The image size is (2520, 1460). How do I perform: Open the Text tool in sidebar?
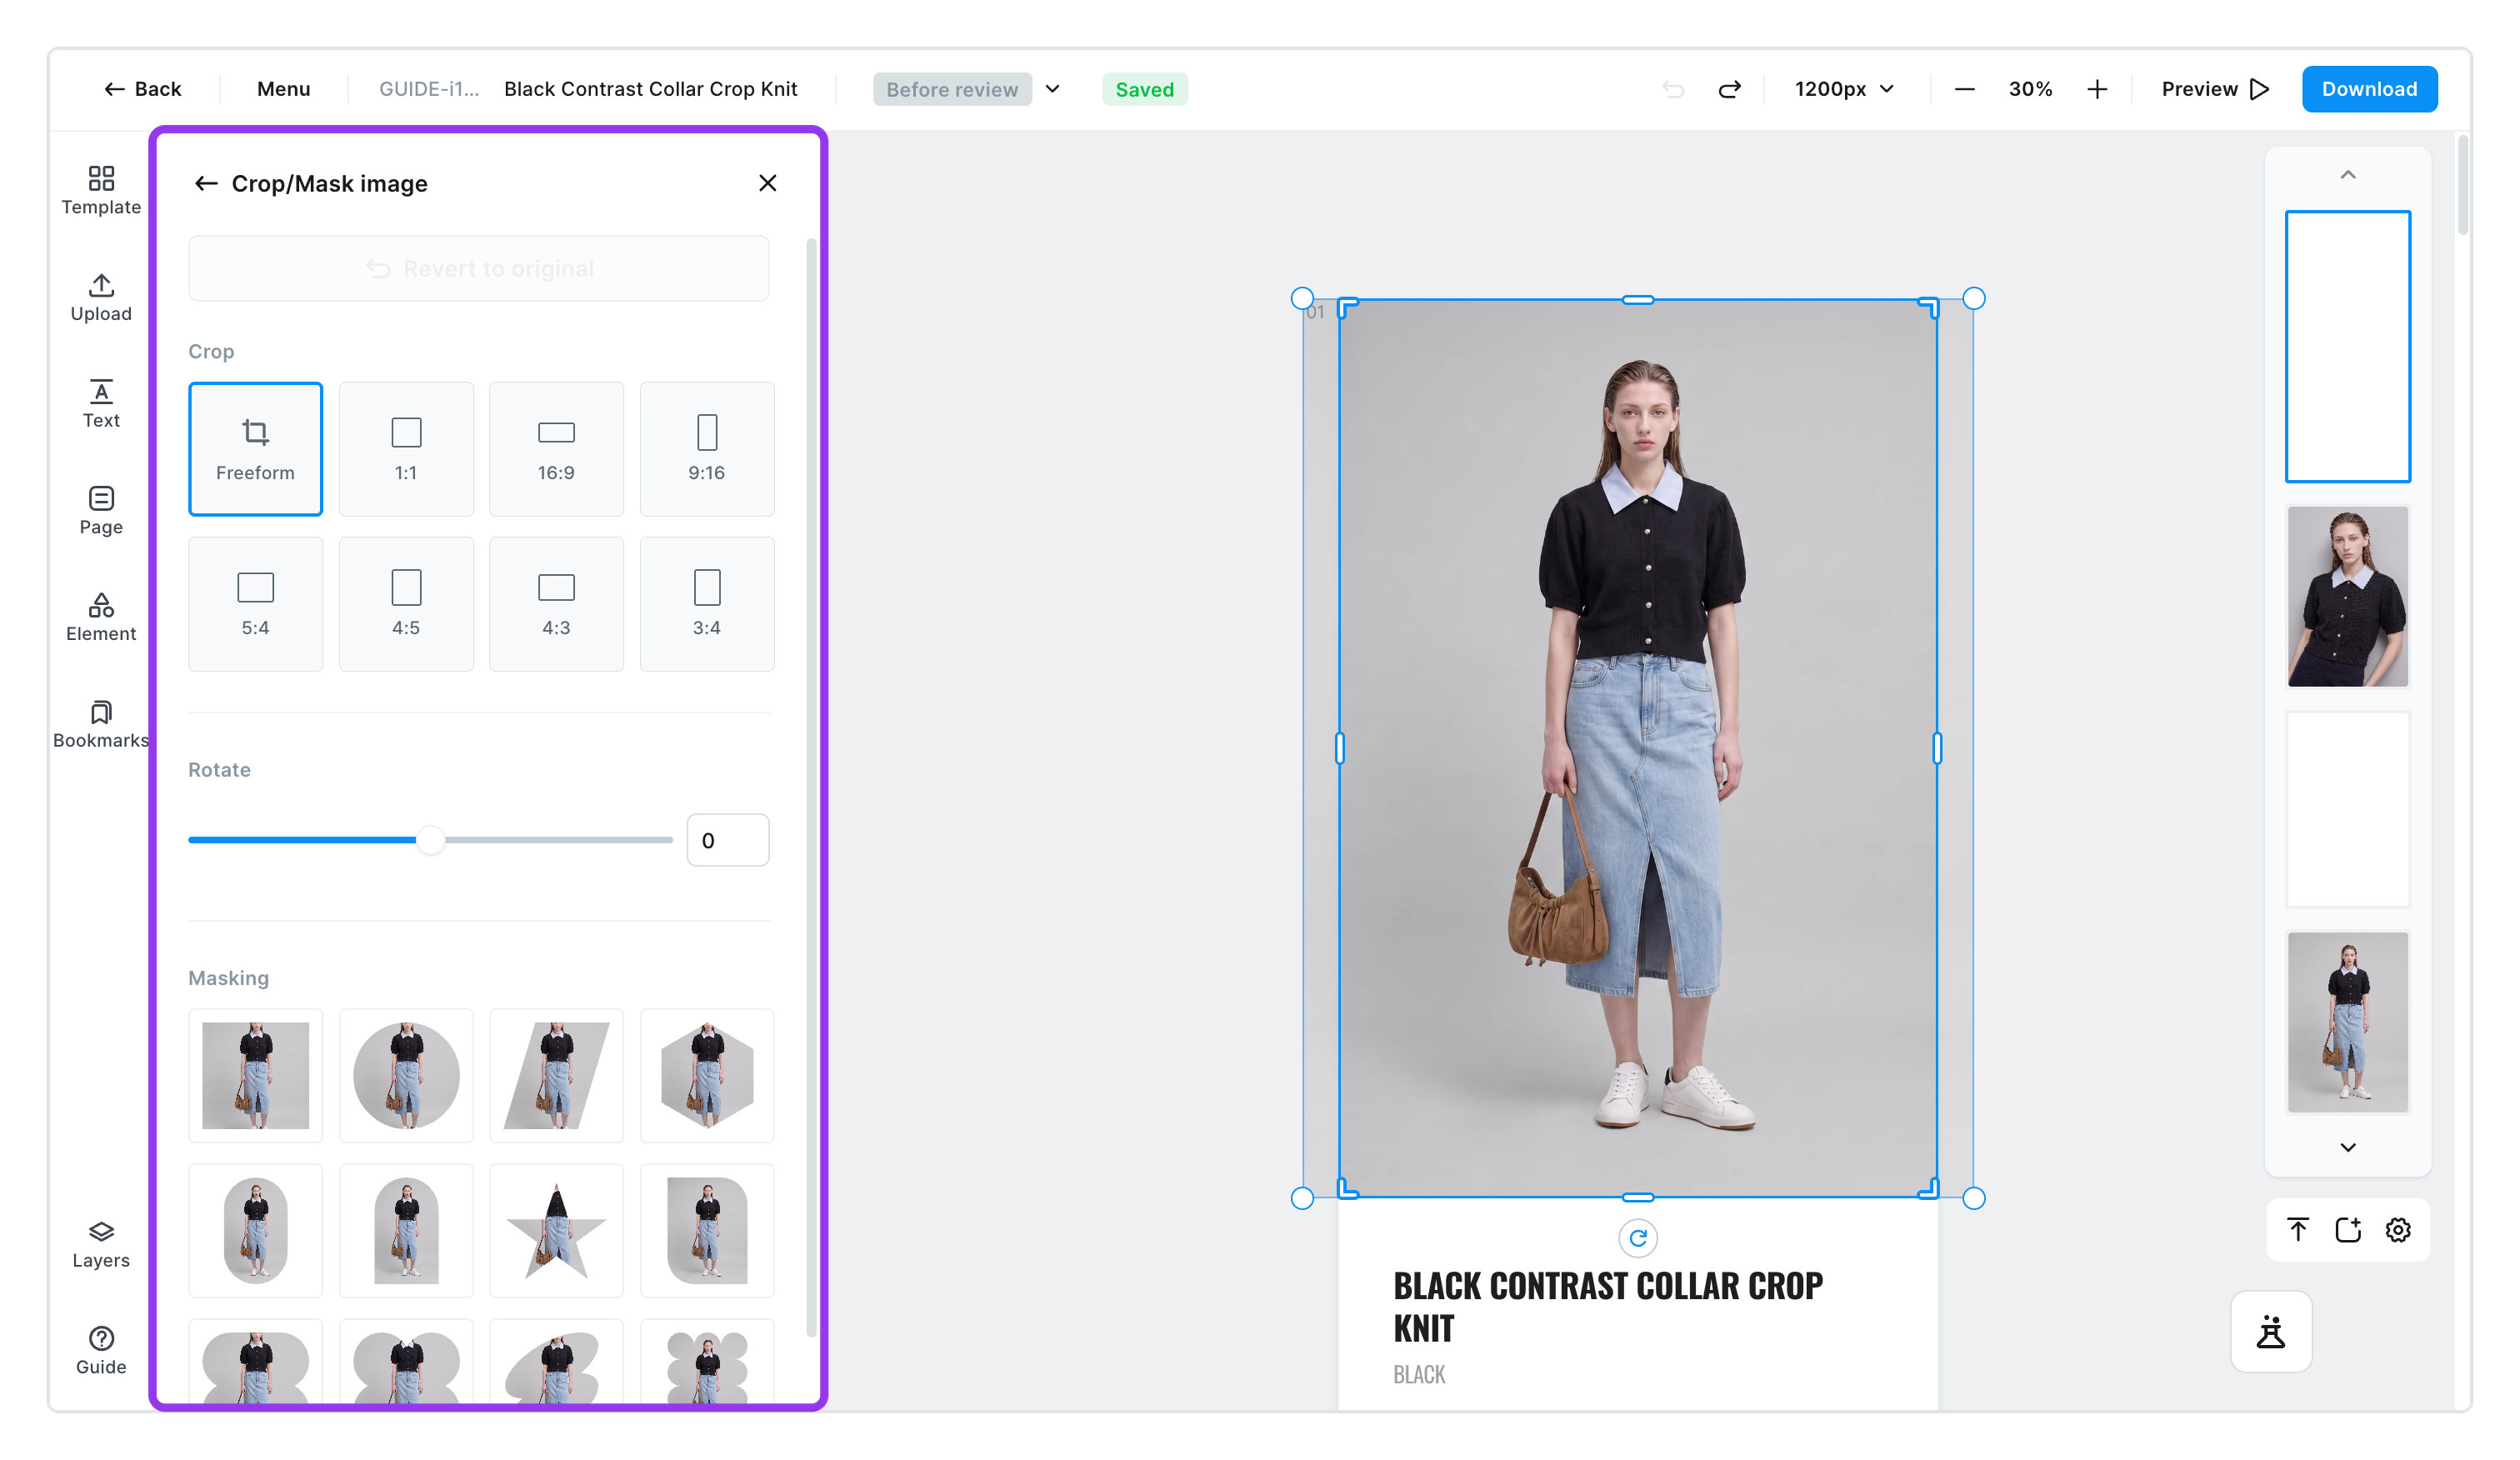click(x=101, y=404)
